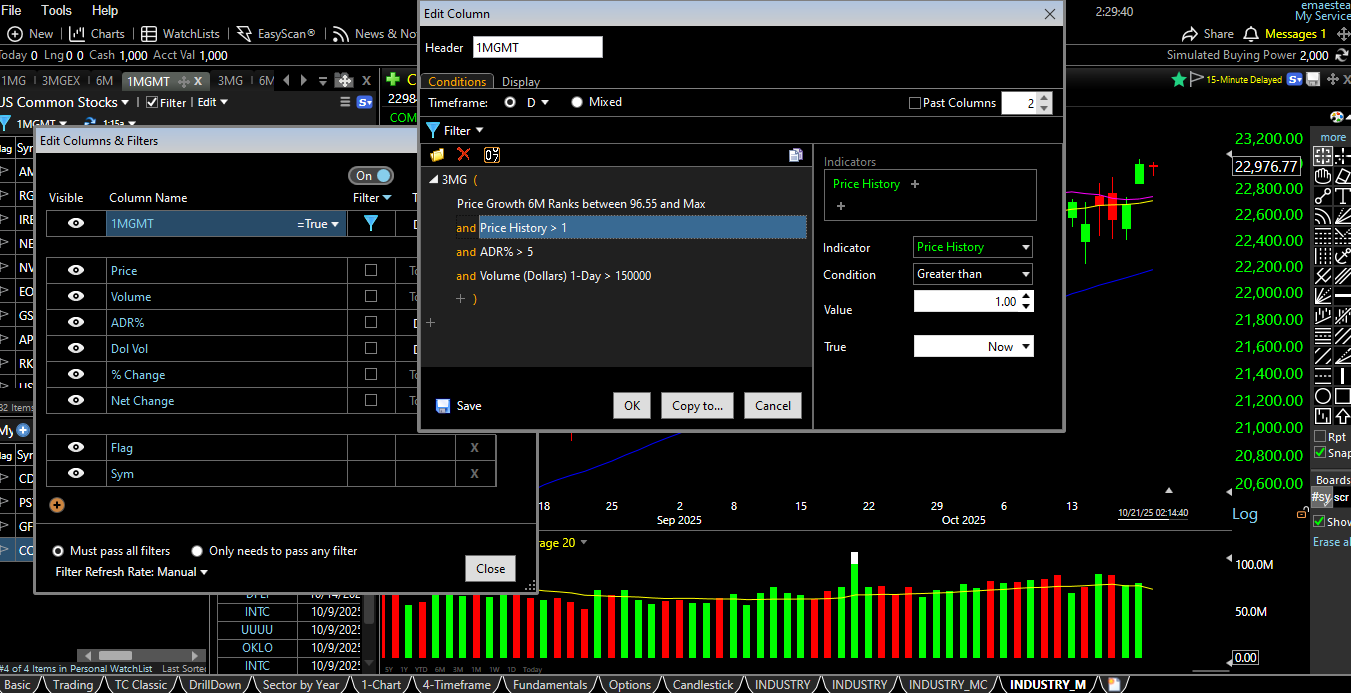Switch the Filter On toggle off
Image resolution: width=1351 pixels, height=693 pixels.
[x=371, y=175]
